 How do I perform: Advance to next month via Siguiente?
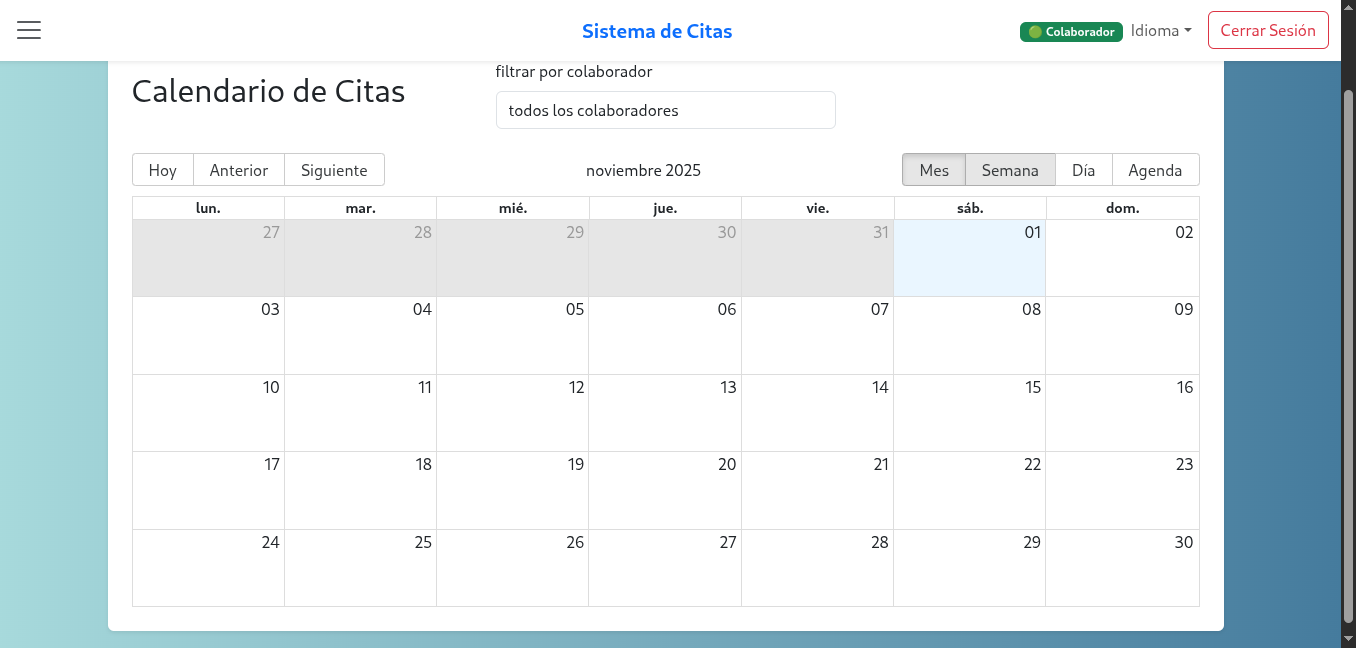pyautogui.click(x=334, y=169)
